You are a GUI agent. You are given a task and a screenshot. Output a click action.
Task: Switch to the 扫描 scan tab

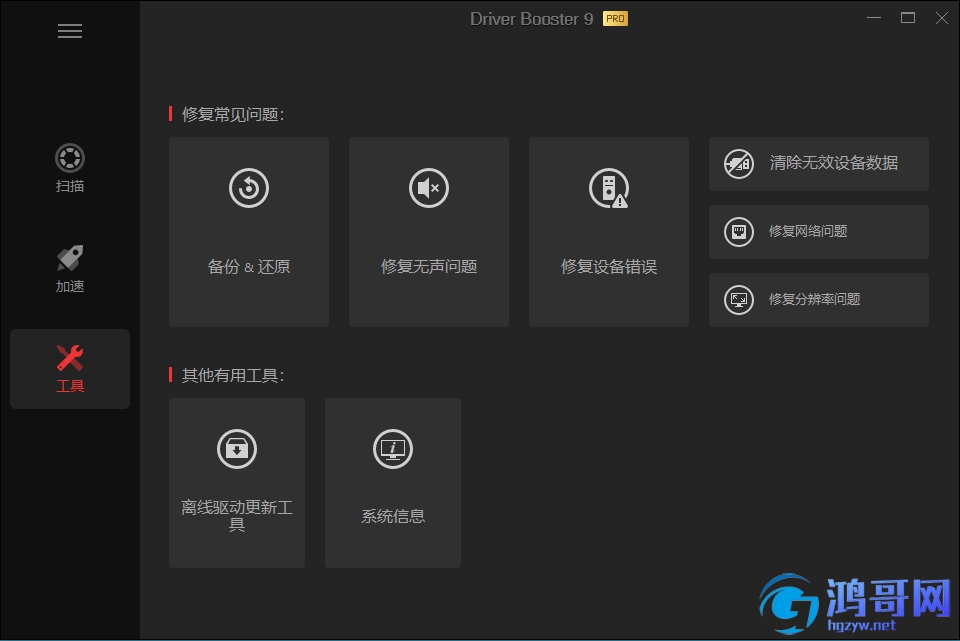pyautogui.click(x=70, y=168)
